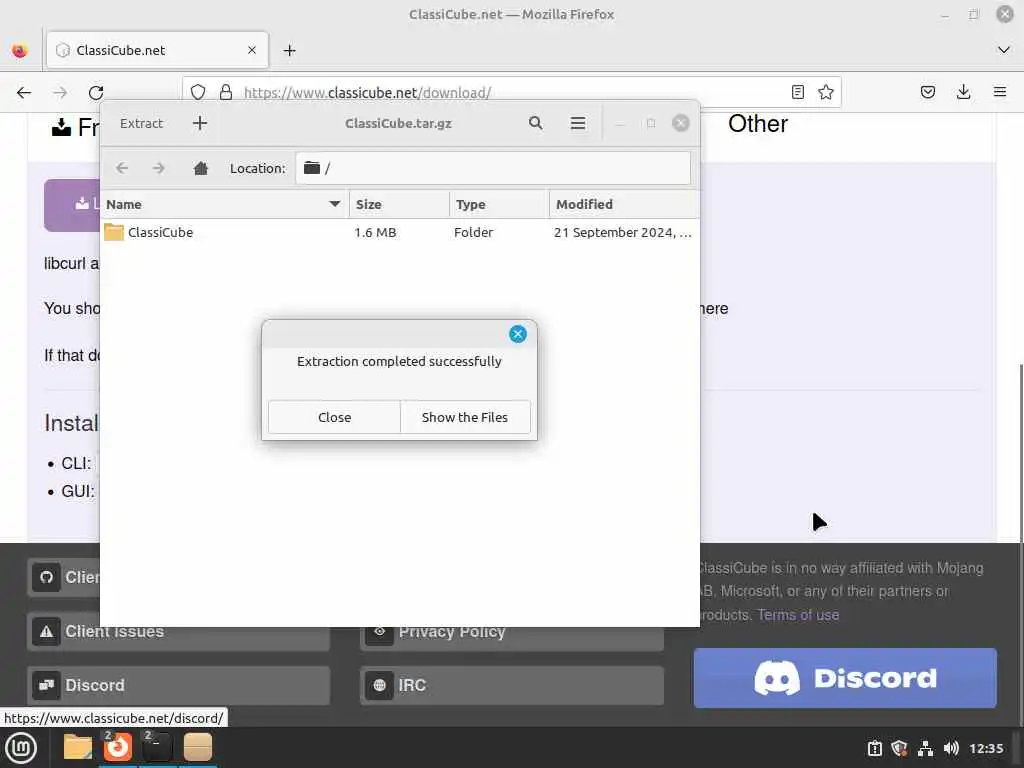
Task: Open a new Firefox tab
Action: pos(290,50)
